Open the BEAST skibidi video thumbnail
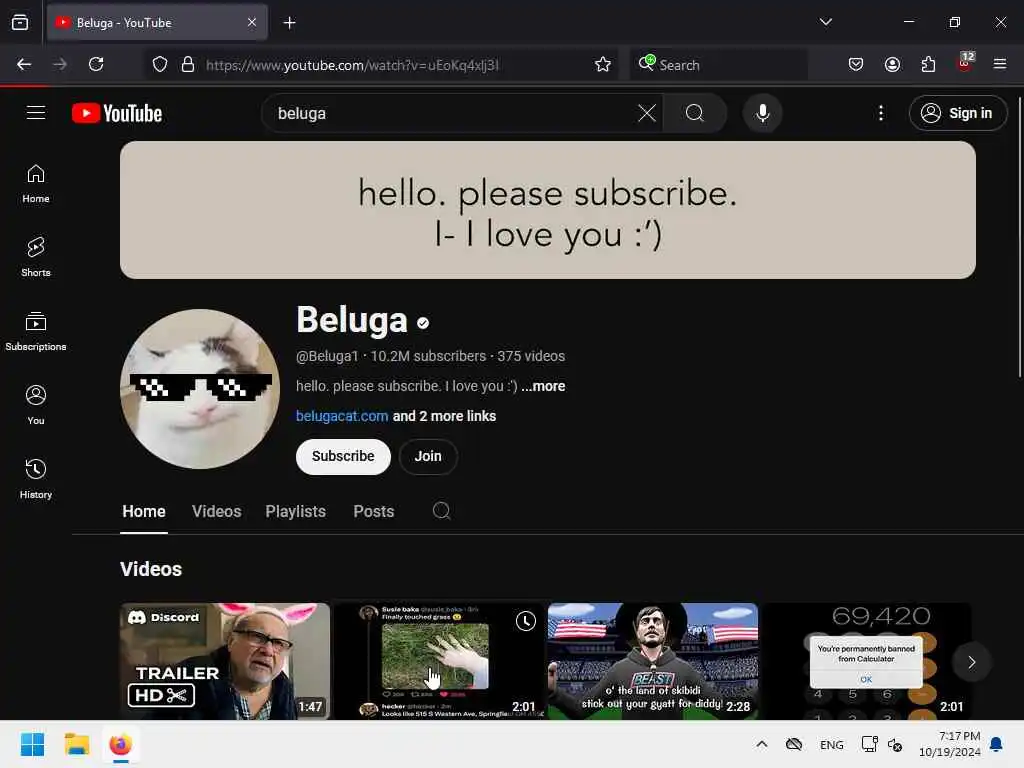 (x=653, y=661)
